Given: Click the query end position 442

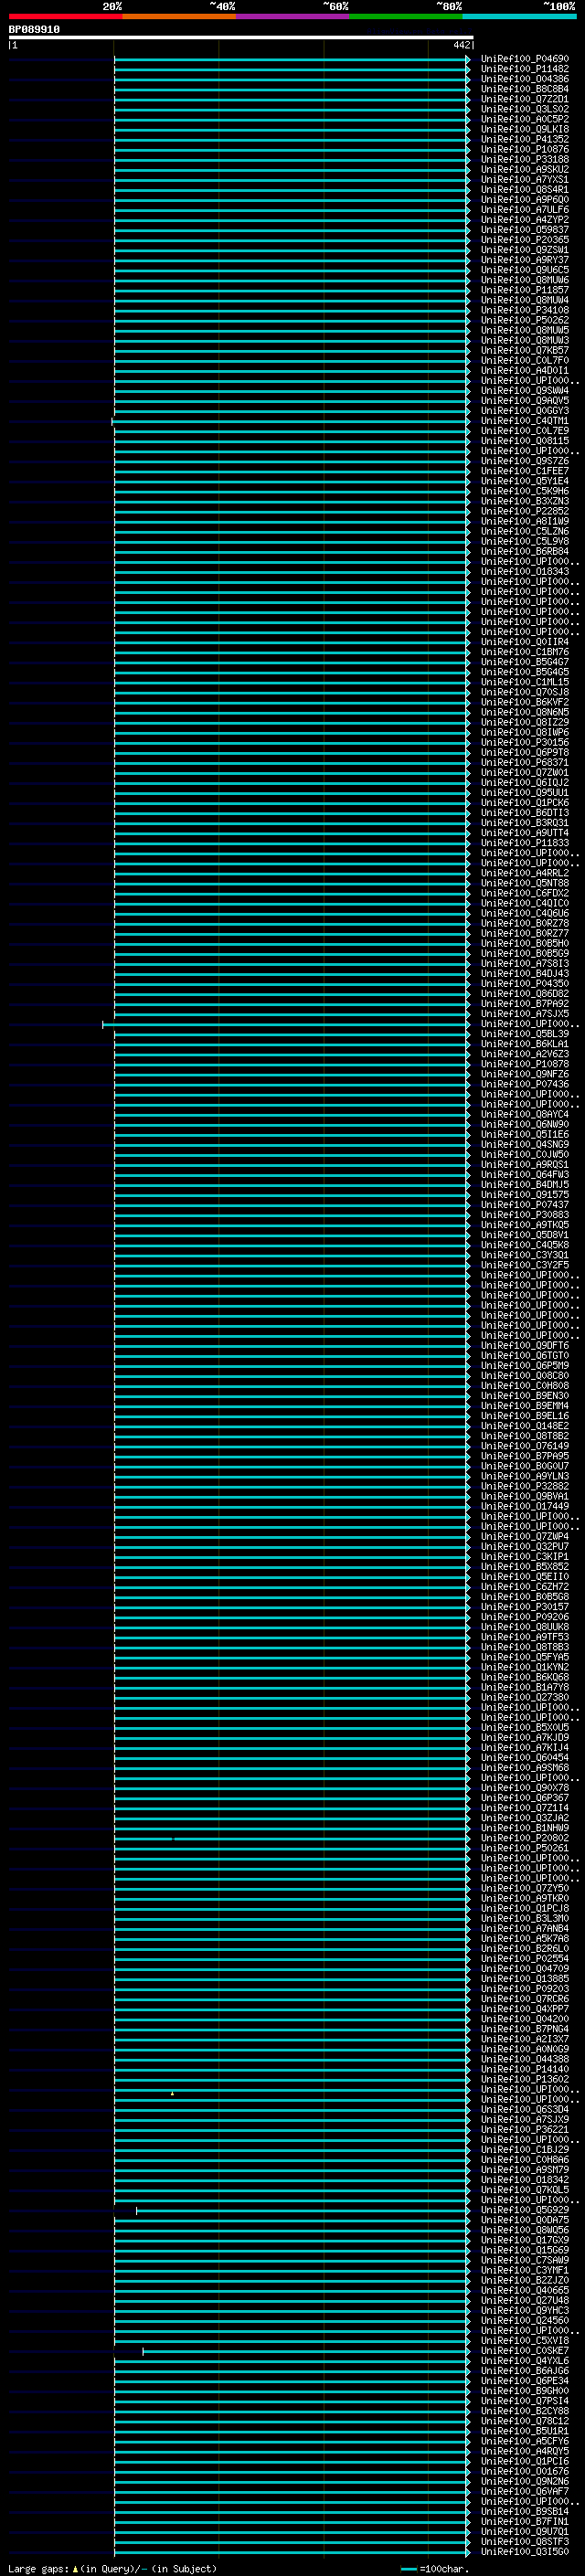Looking at the screenshot, I should (461, 45).
